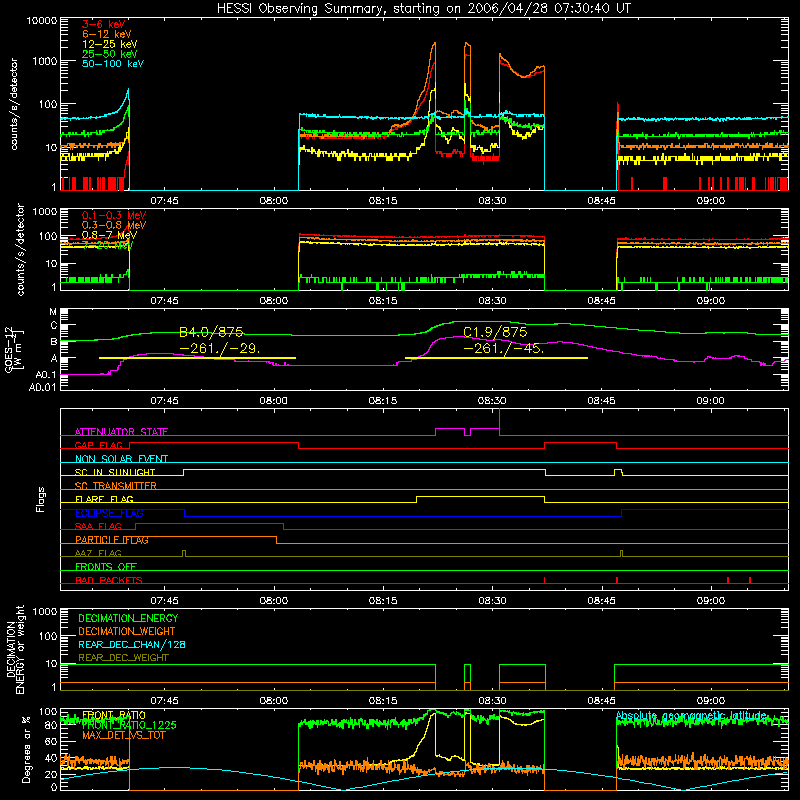Click the raised FLARE_FLAG segment
This screenshot has height=800, width=800.
click(x=481, y=496)
